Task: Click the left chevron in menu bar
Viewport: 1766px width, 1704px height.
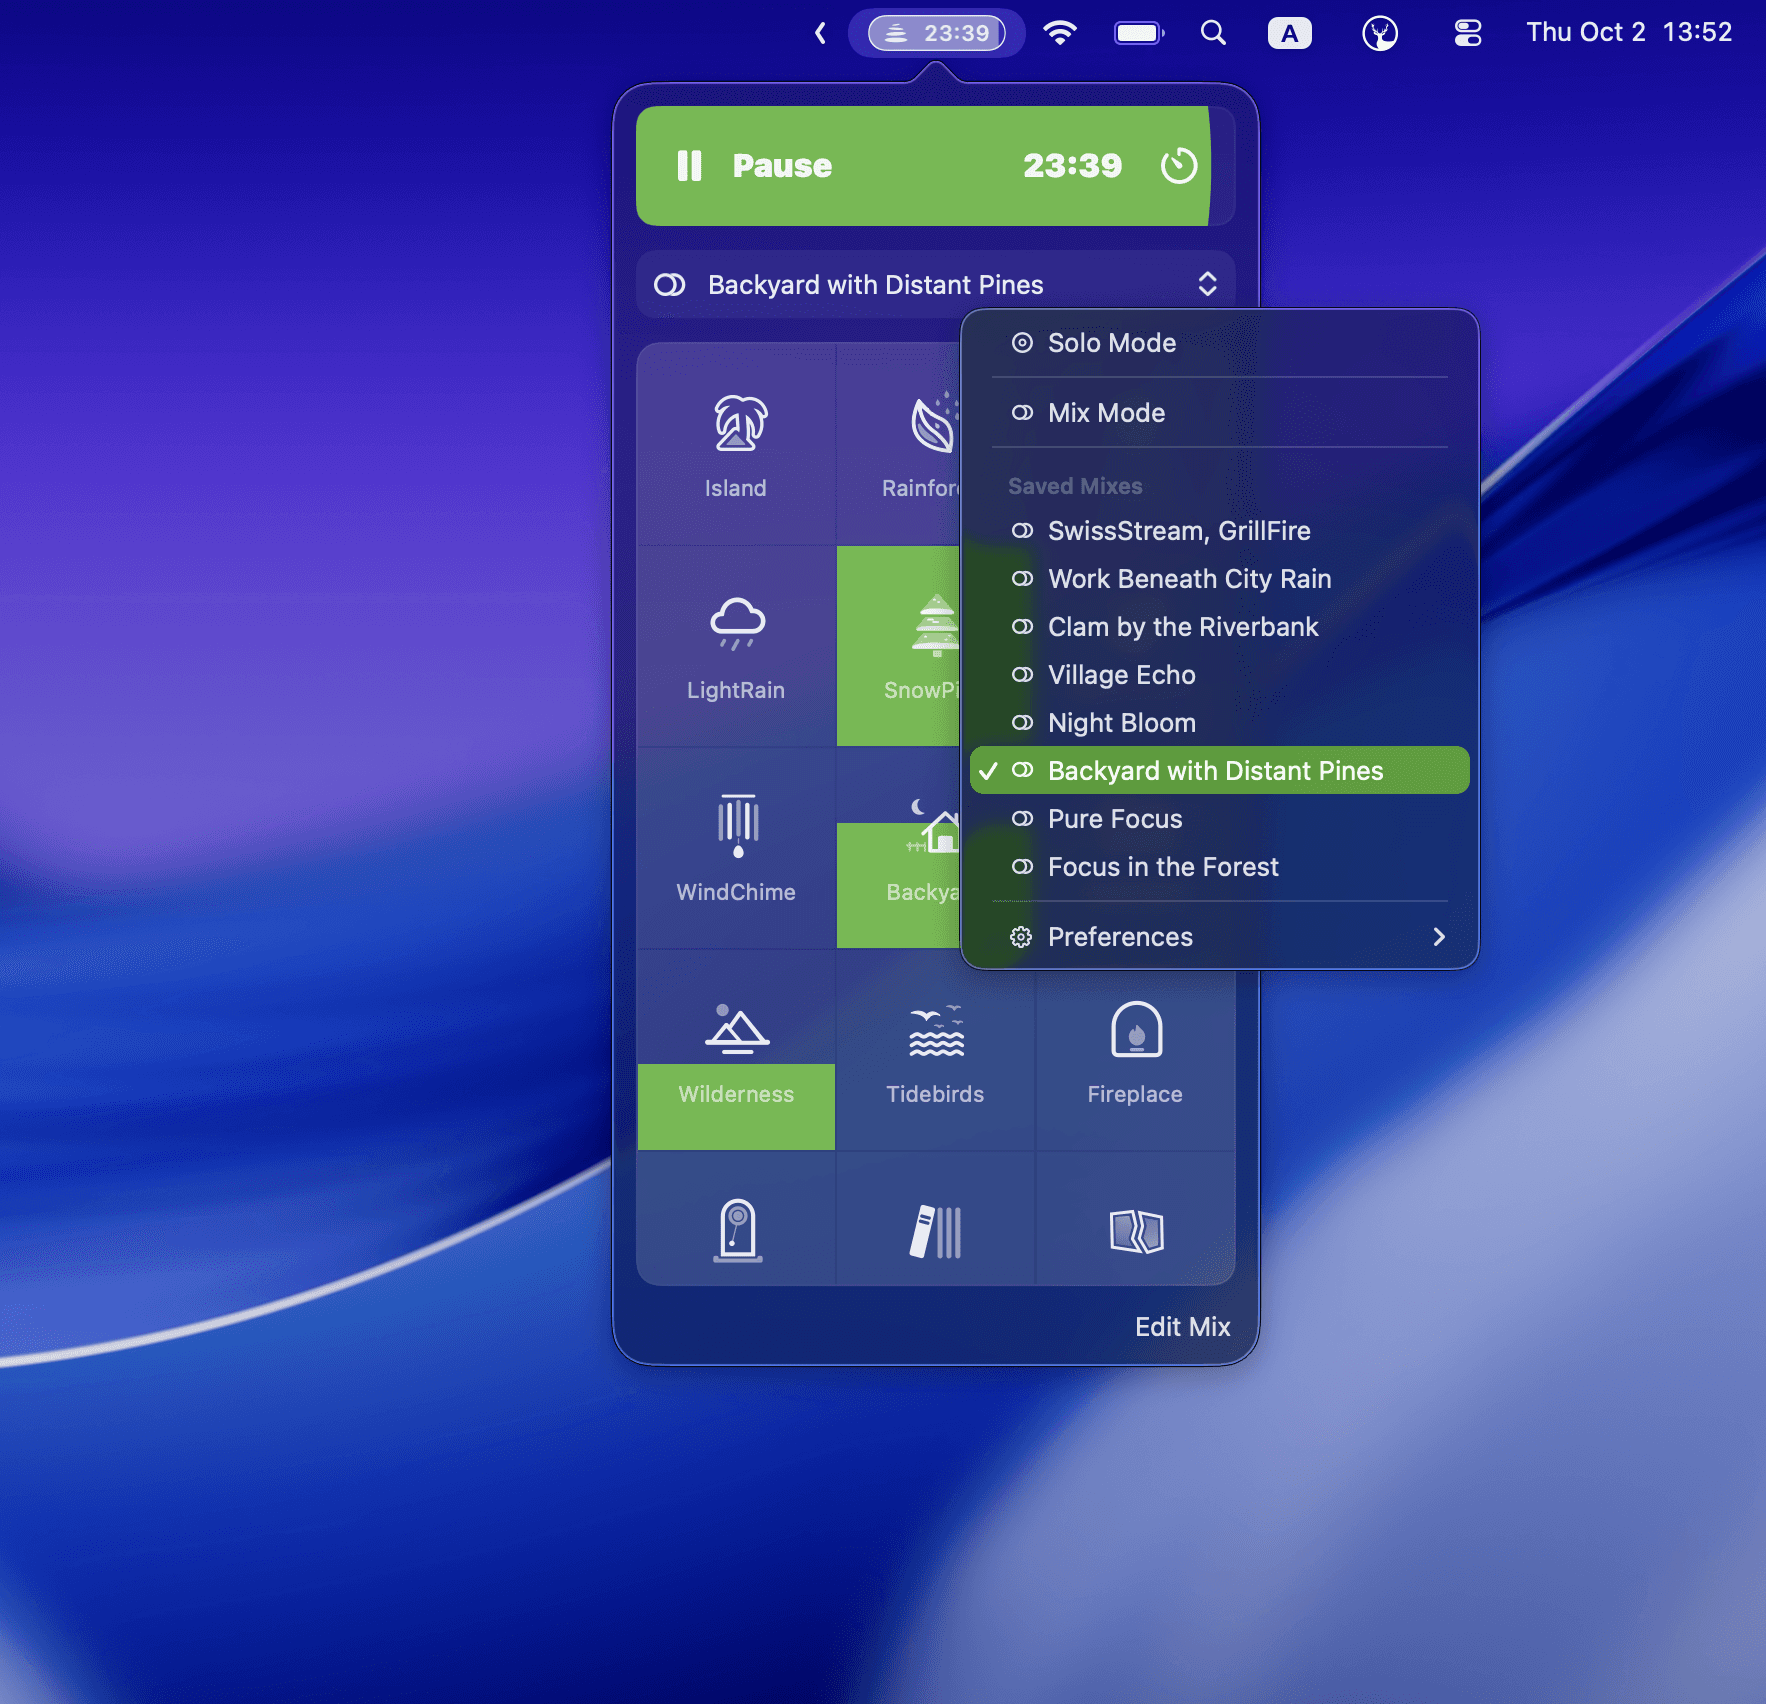Action: click(820, 33)
